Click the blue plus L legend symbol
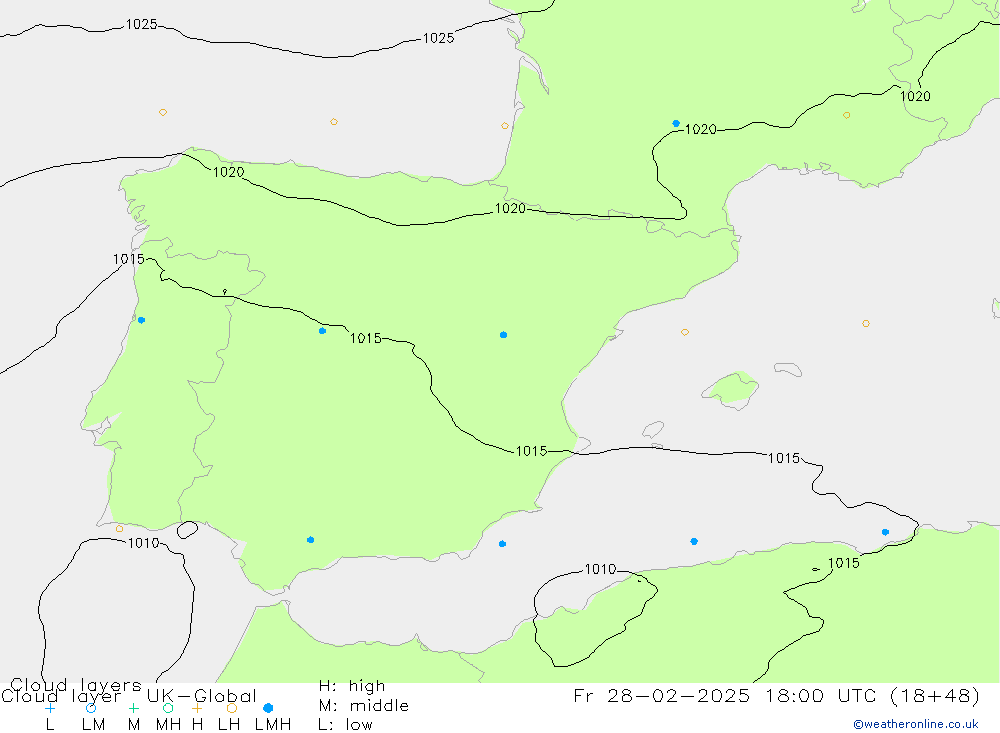Image resolution: width=1000 pixels, height=733 pixels. 50,708
